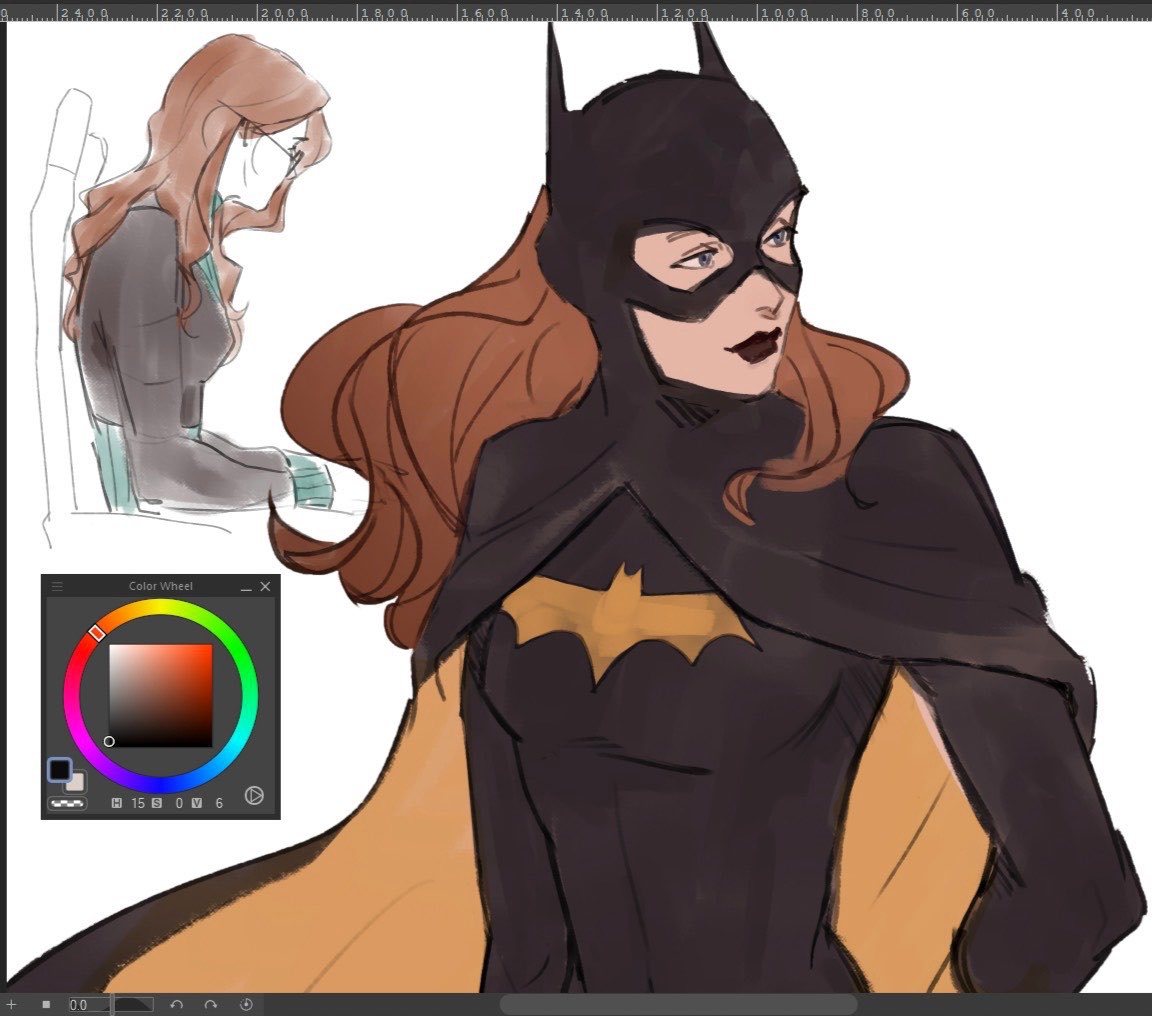Click the hue ring handle on color wheel
This screenshot has height=1016, width=1152.
click(x=96, y=633)
